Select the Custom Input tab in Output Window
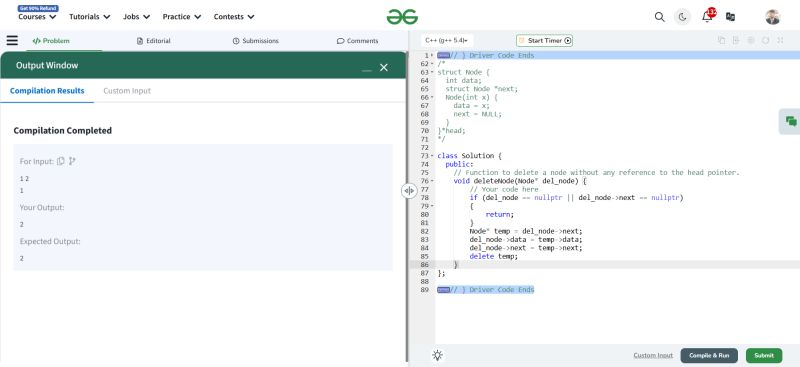This screenshot has height=367, width=800. (x=127, y=91)
